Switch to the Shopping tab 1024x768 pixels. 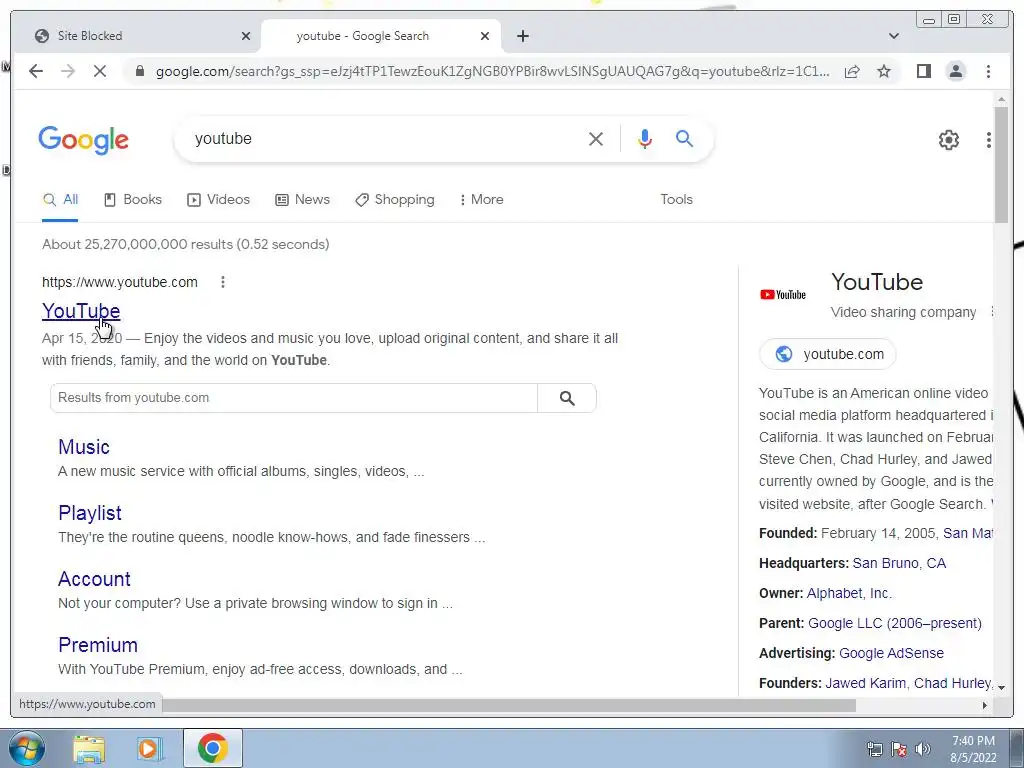pyautogui.click(x=394, y=200)
